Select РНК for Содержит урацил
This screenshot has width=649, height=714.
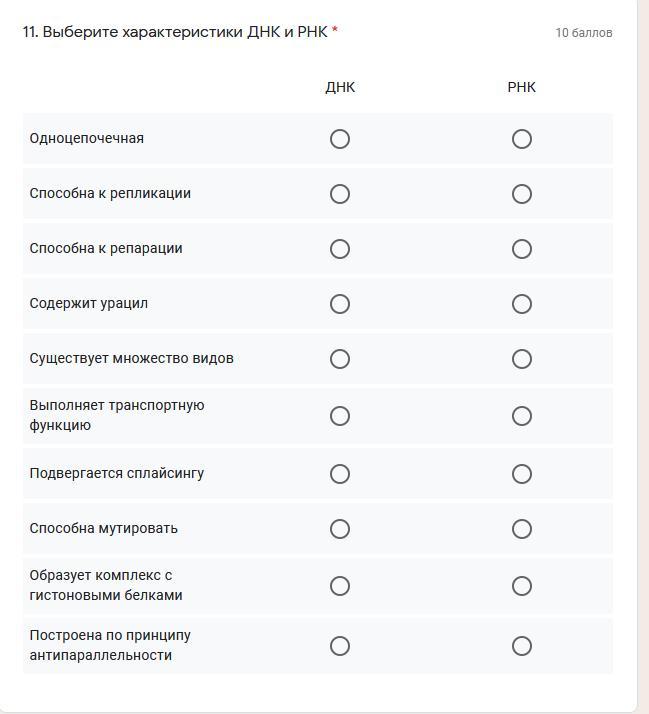pos(522,304)
